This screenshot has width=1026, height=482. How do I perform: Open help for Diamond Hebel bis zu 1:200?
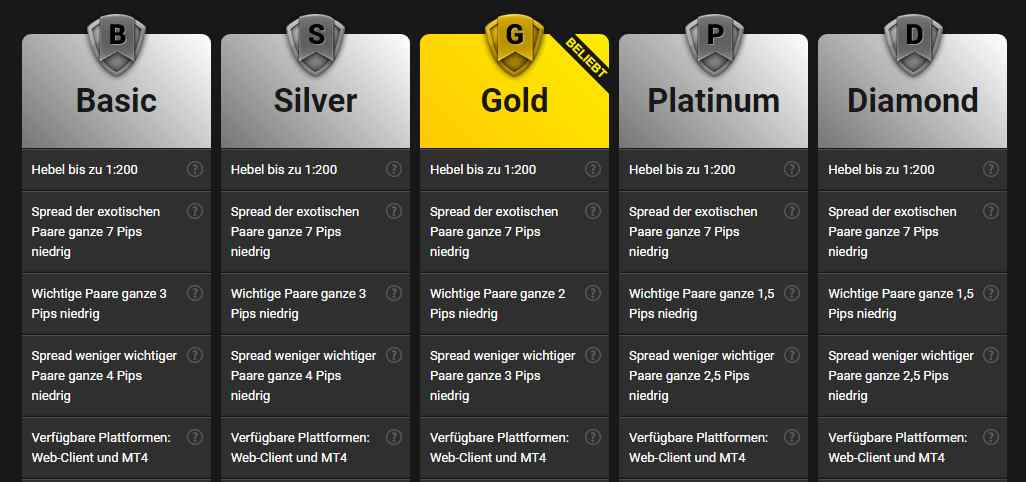pyautogui.click(x=991, y=169)
